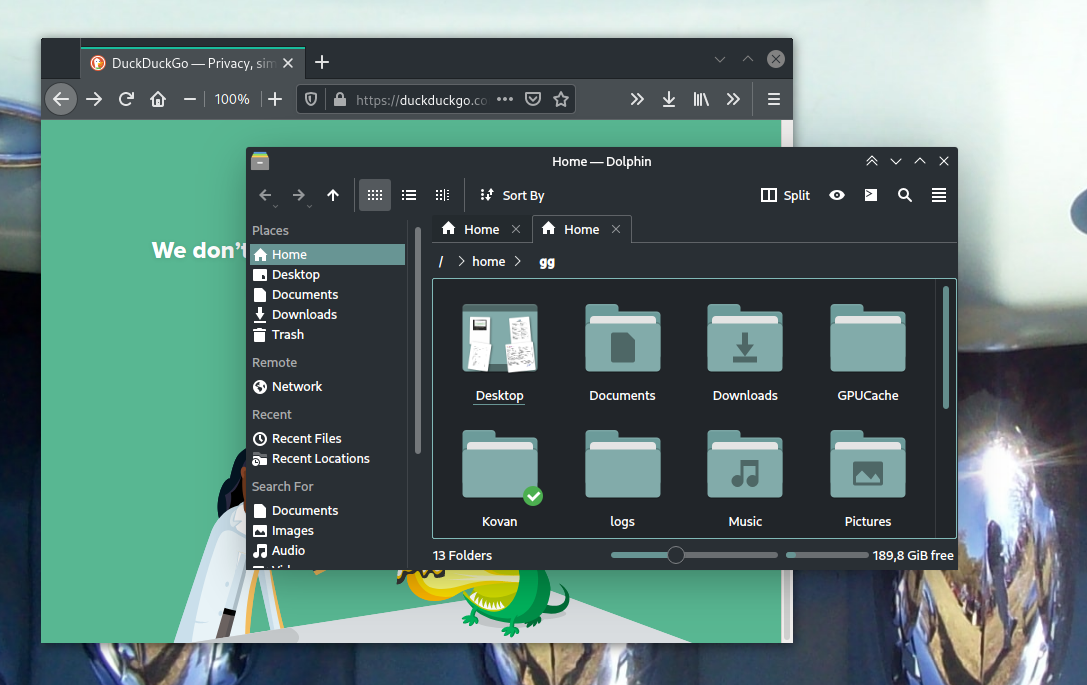The height and width of the screenshot is (685, 1087).
Task: Click the Firefox URL address field
Action: [x=421, y=100]
